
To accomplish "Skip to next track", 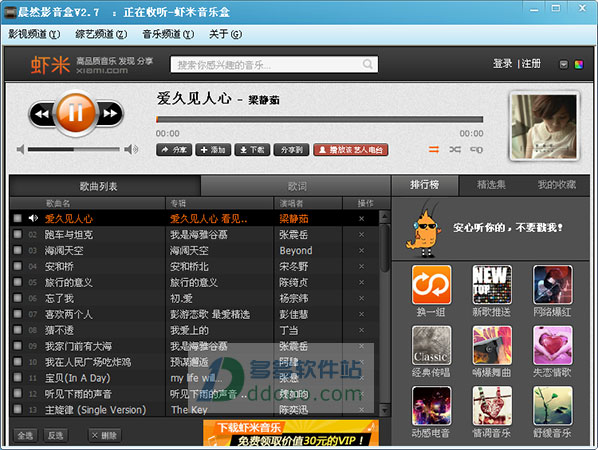I will (110, 113).
